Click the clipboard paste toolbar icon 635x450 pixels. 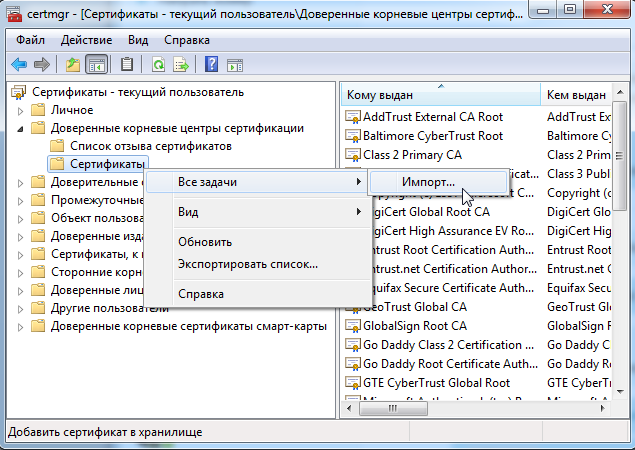coord(127,64)
